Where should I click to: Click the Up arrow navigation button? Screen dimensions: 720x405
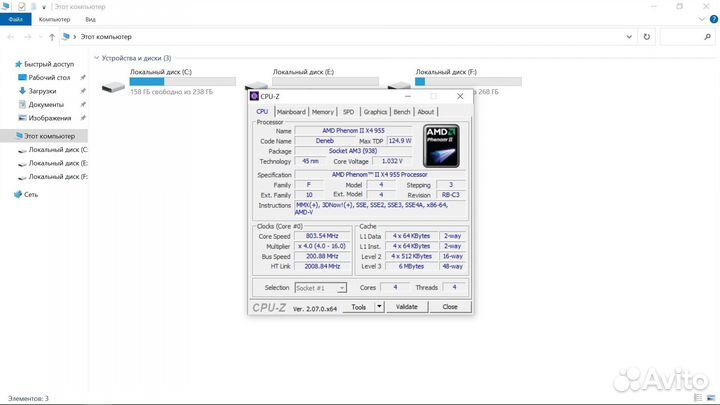49,37
